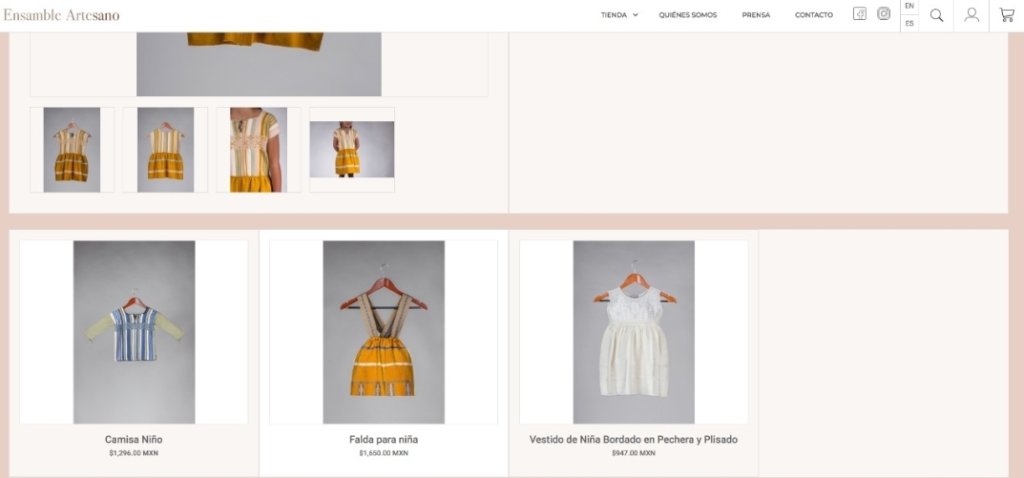Open the PRENSA menu item
The width and height of the screenshot is (1024, 478).
756,15
